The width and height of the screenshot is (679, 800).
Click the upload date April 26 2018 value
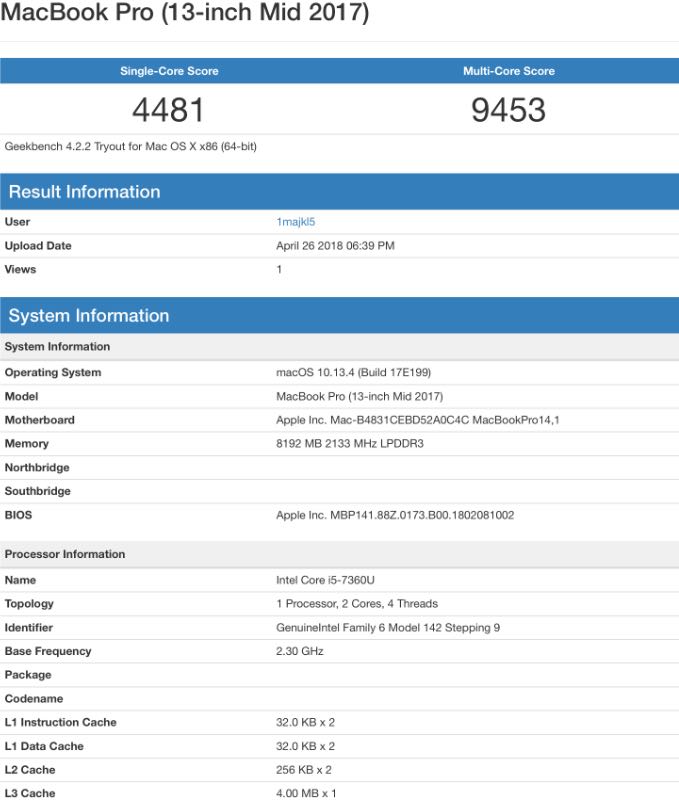[x=335, y=246]
